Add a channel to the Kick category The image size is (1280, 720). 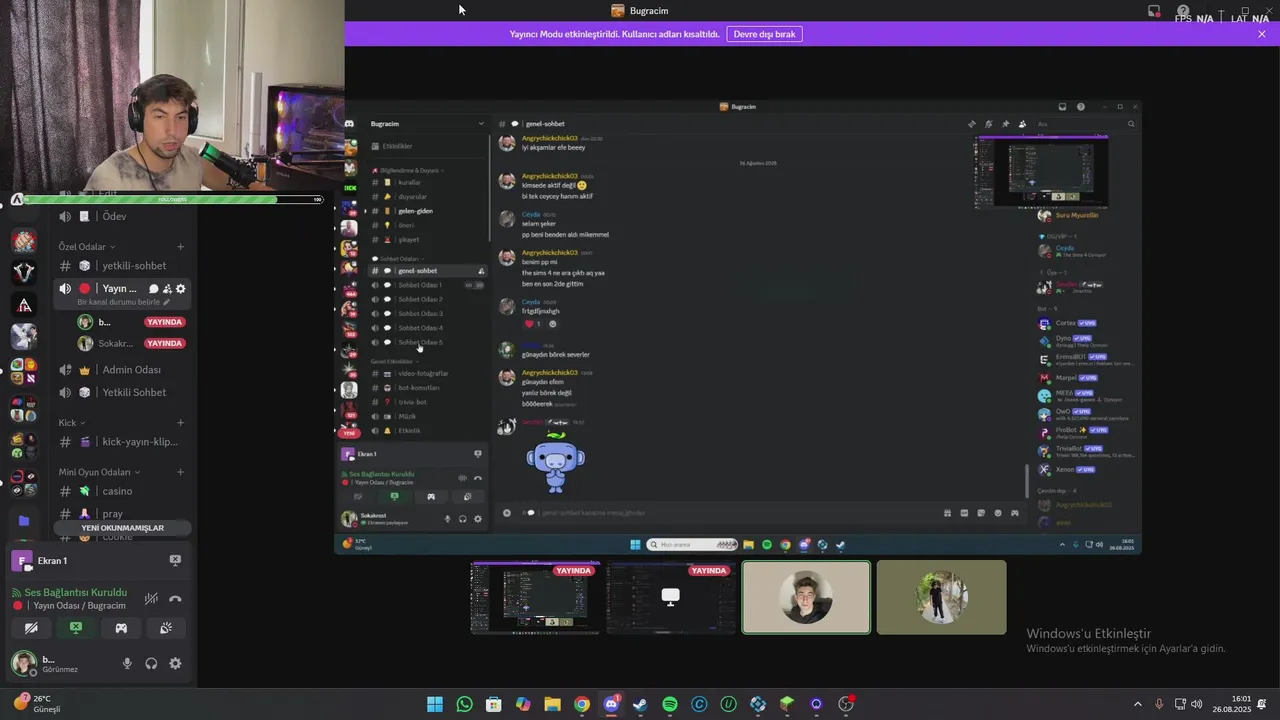point(180,423)
